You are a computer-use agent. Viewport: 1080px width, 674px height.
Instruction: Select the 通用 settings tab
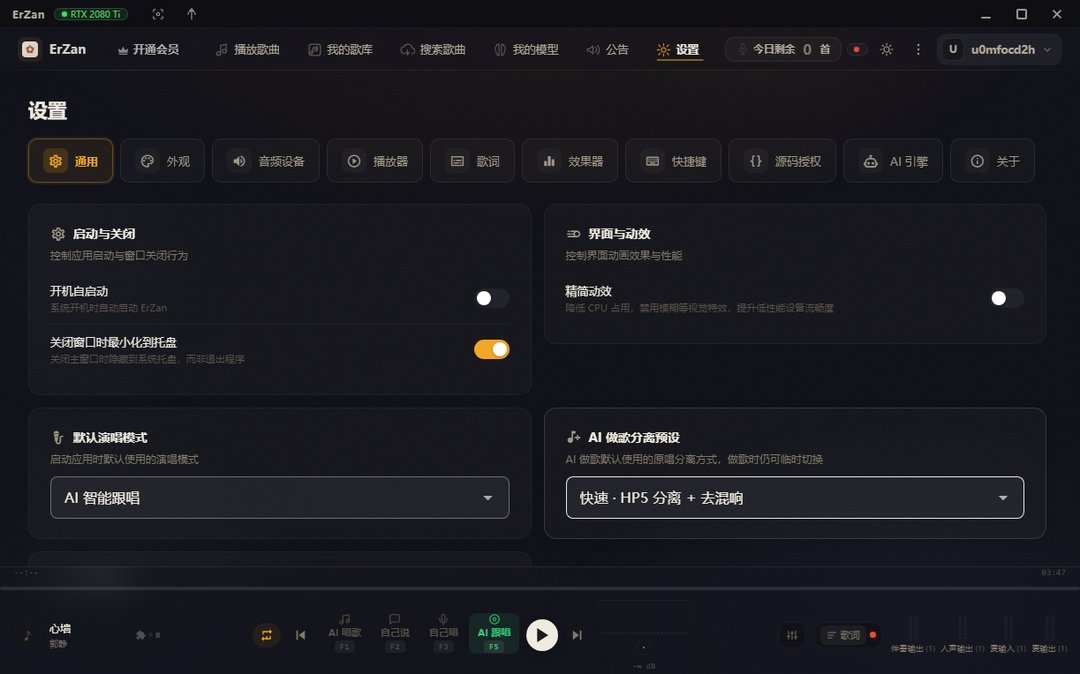(71, 161)
